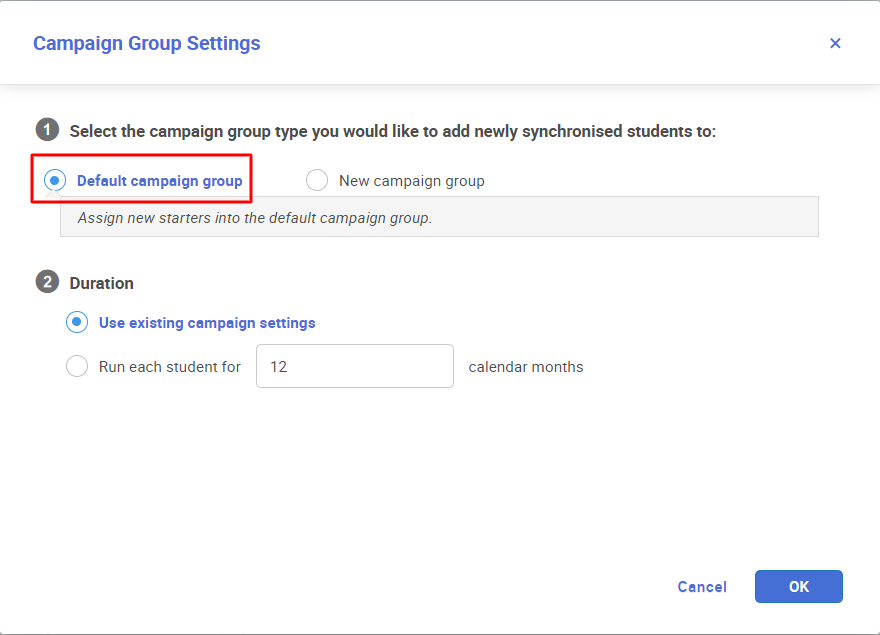This screenshot has height=635, width=880.
Task: Click the 'calendar months' text
Action: coord(526,367)
